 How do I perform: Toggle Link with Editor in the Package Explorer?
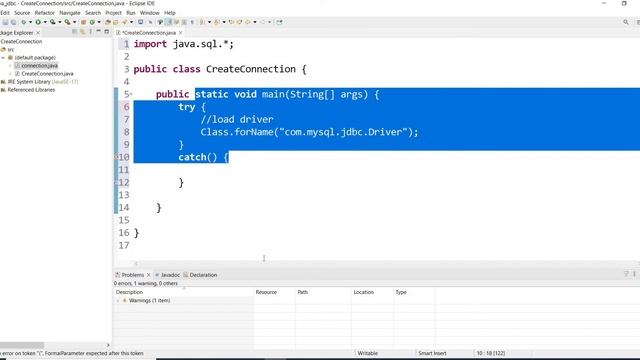(82, 31)
